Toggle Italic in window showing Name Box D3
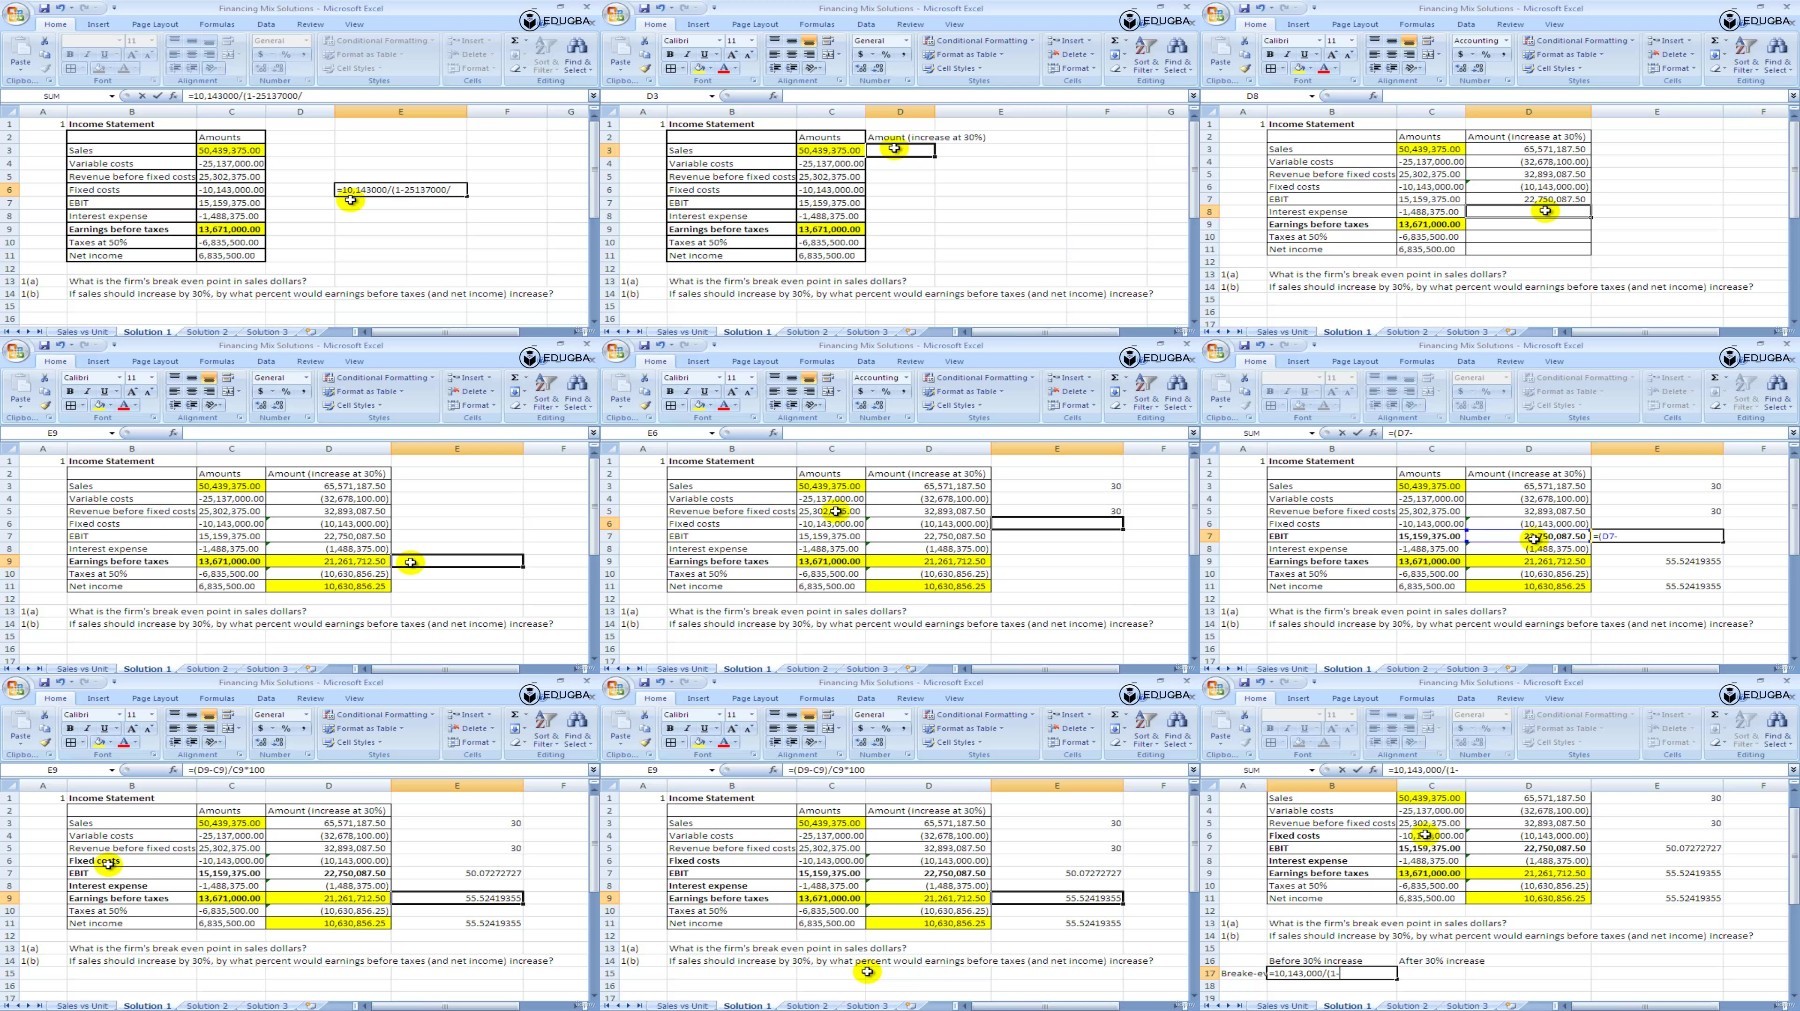The image size is (1800, 1011). [687, 55]
